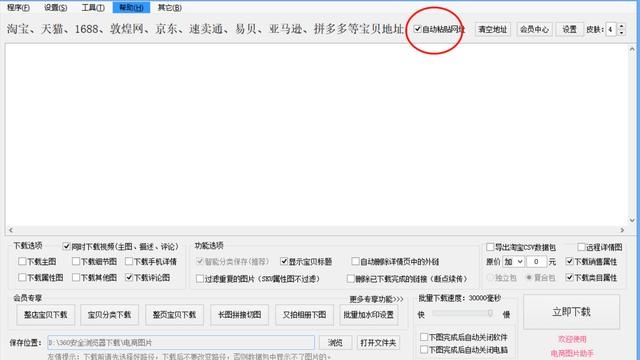
Task: Click inside the large product address text area
Action: click(x=316, y=135)
